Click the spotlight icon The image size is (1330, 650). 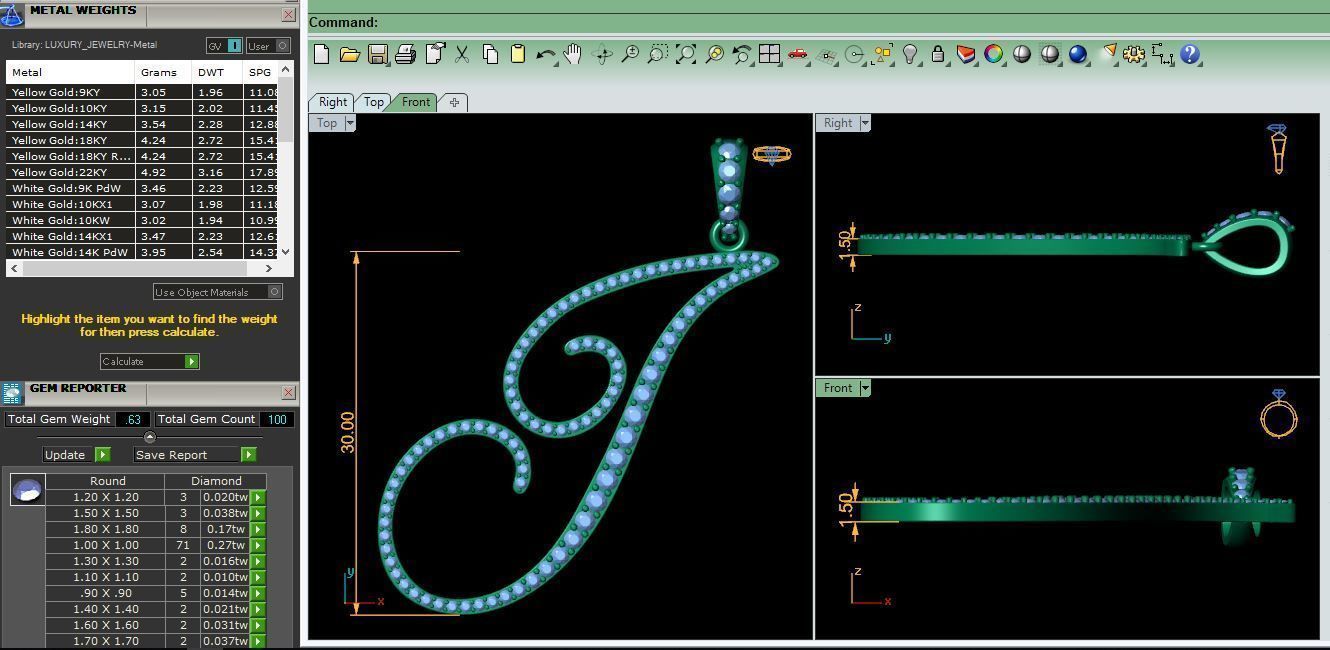[x=1107, y=54]
